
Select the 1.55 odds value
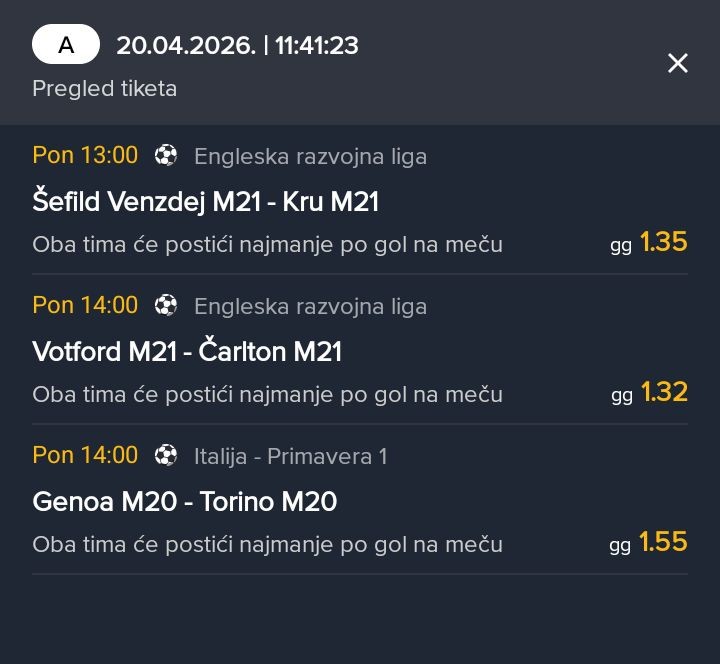click(x=664, y=542)
